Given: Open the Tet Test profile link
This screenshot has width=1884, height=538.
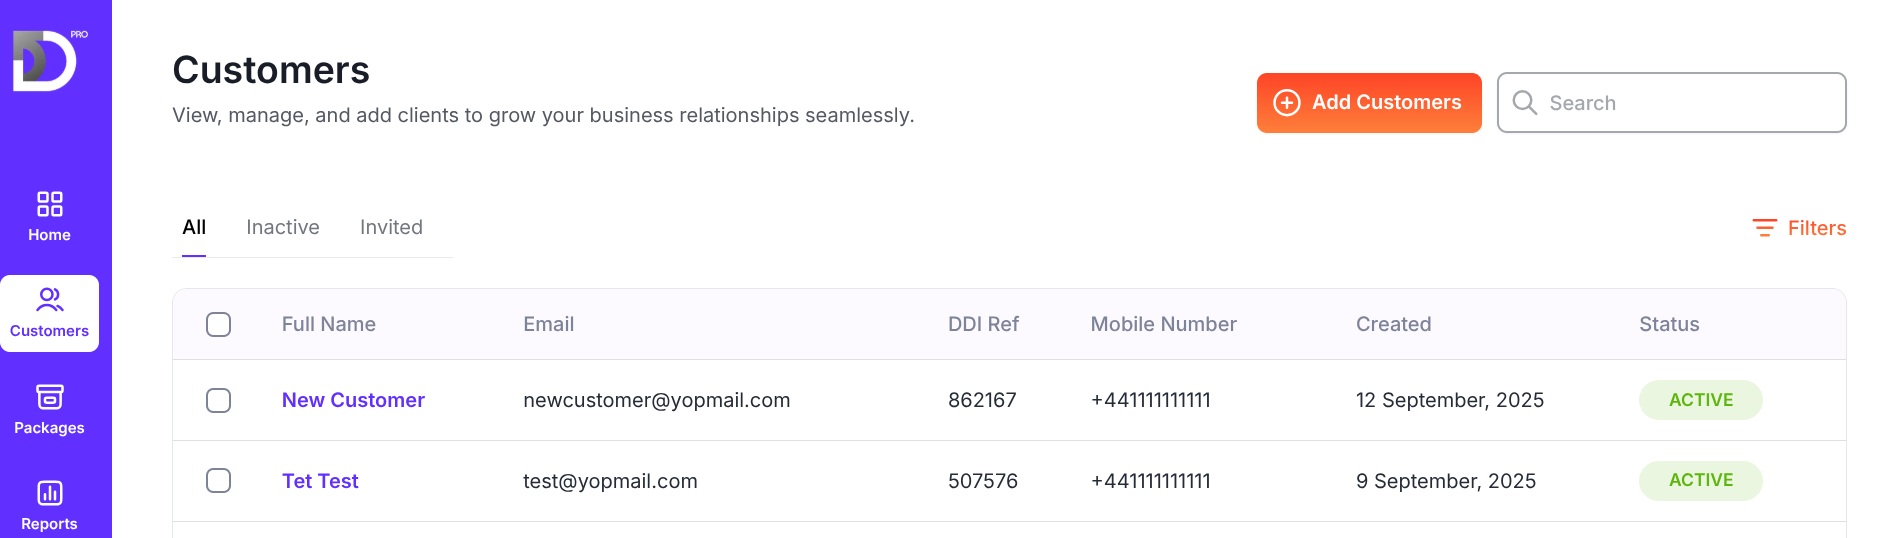Looking at the screenshot, I should 320,481.
